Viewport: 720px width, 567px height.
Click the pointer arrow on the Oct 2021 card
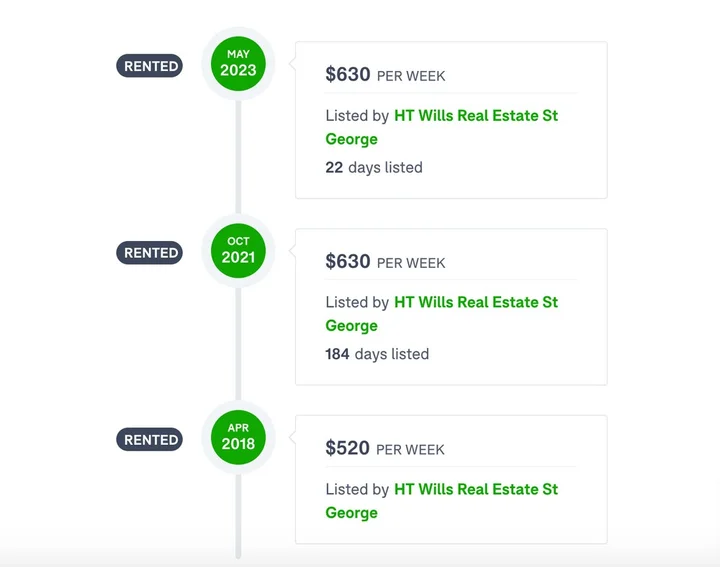pyautogui.click(x=292, y=252)
